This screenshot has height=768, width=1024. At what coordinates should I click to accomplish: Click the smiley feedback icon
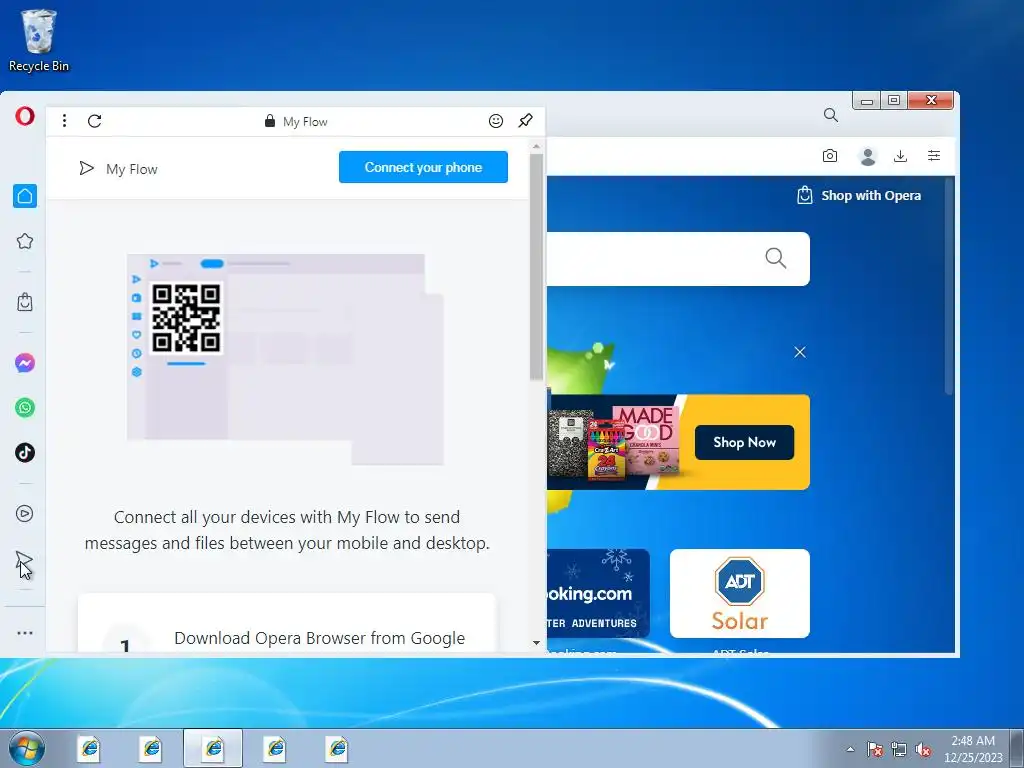tap(496, 121)
